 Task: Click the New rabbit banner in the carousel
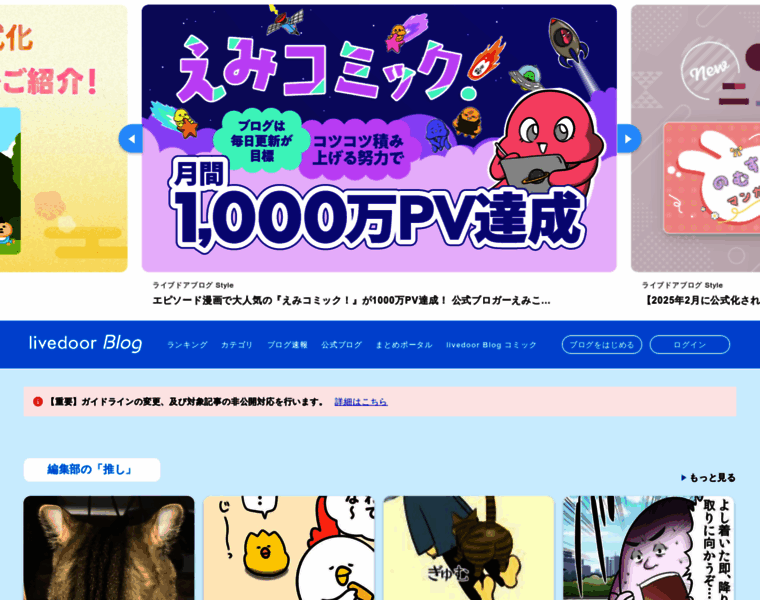pyautogui.click(x=696, y=139)
